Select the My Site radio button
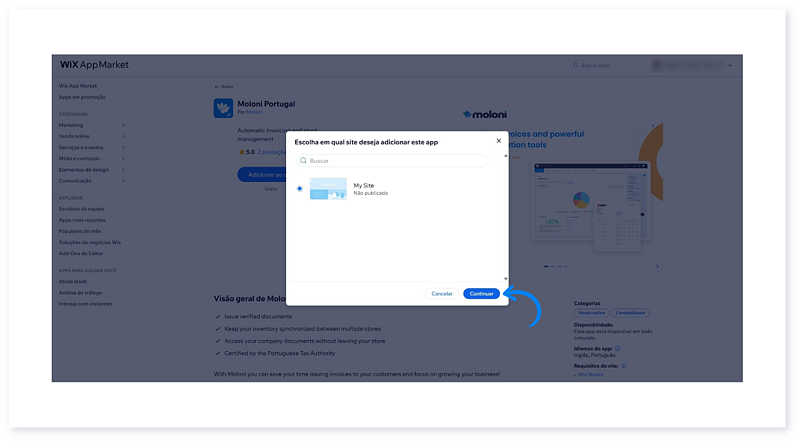 299,188
